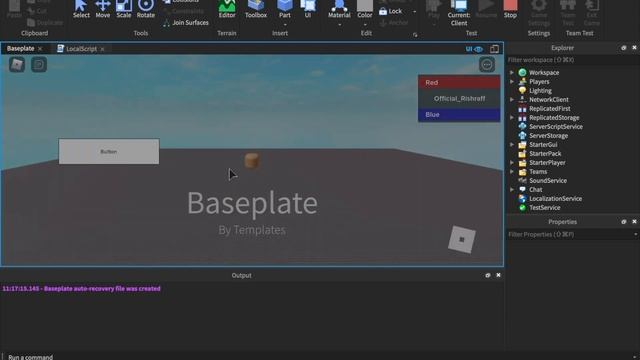Undock the Output panel

coord(488,275)
